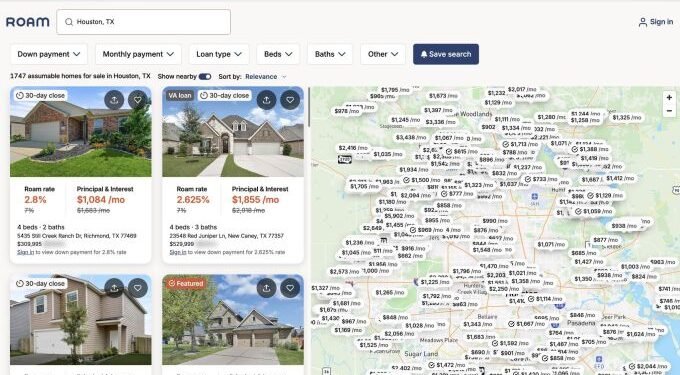Image resolution: width=680 pixels, height=375 pixels.
Task: Select the $3,438 /mo map marker
Action: [x=411, y=137]
